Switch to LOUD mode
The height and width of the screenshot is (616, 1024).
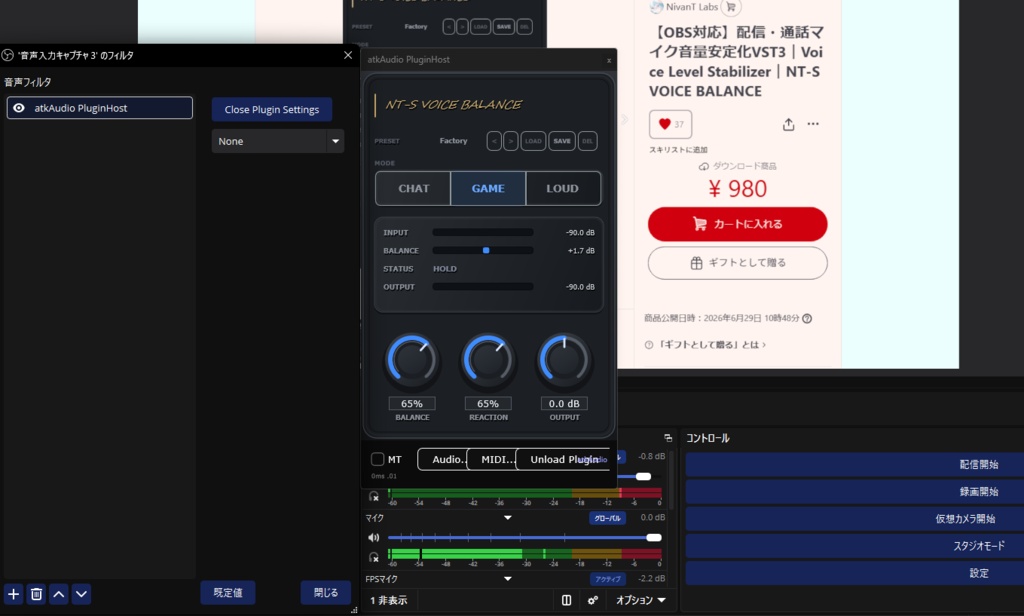(562, 188)
